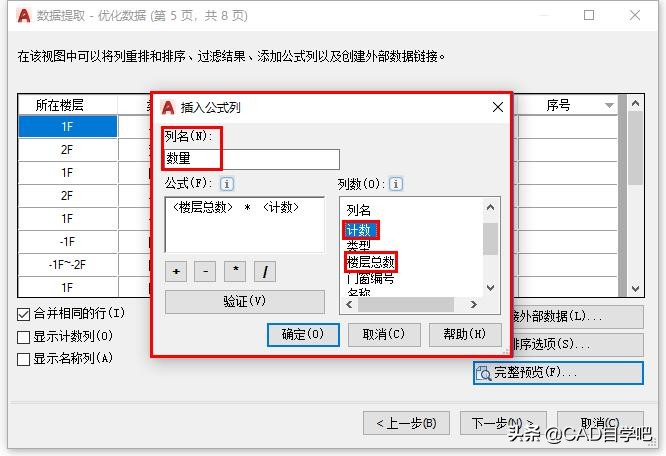Click the AutoCAD logo in wizard title bar
Viewport: 666px width, 456px height.
click(x=24, y=16)
